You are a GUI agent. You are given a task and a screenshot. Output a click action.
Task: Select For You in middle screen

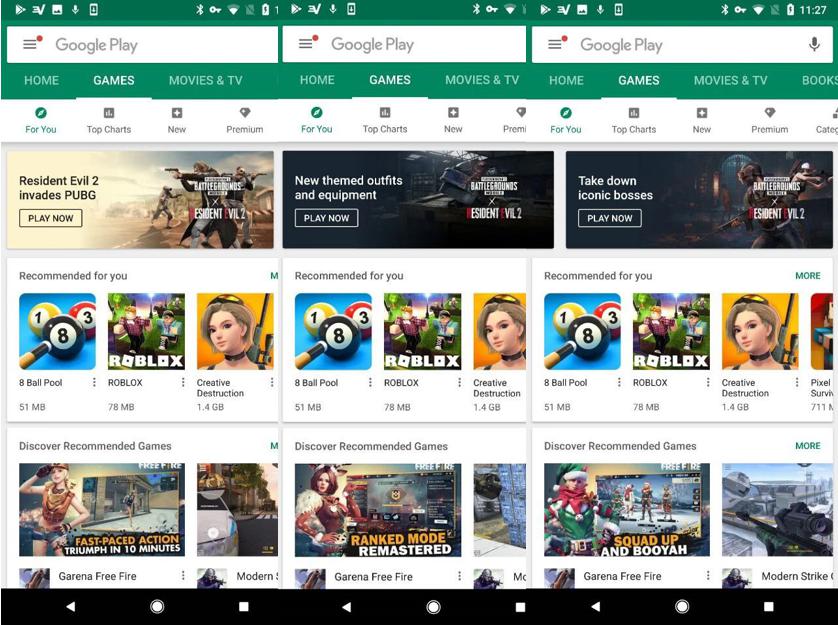click(x=316, y=120)
